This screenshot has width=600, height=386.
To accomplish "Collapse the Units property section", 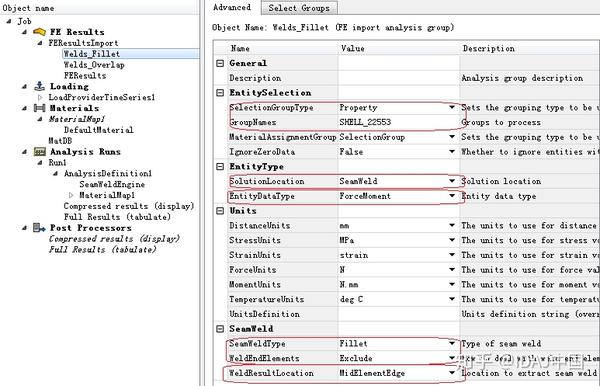I will (x=220, y=211).
